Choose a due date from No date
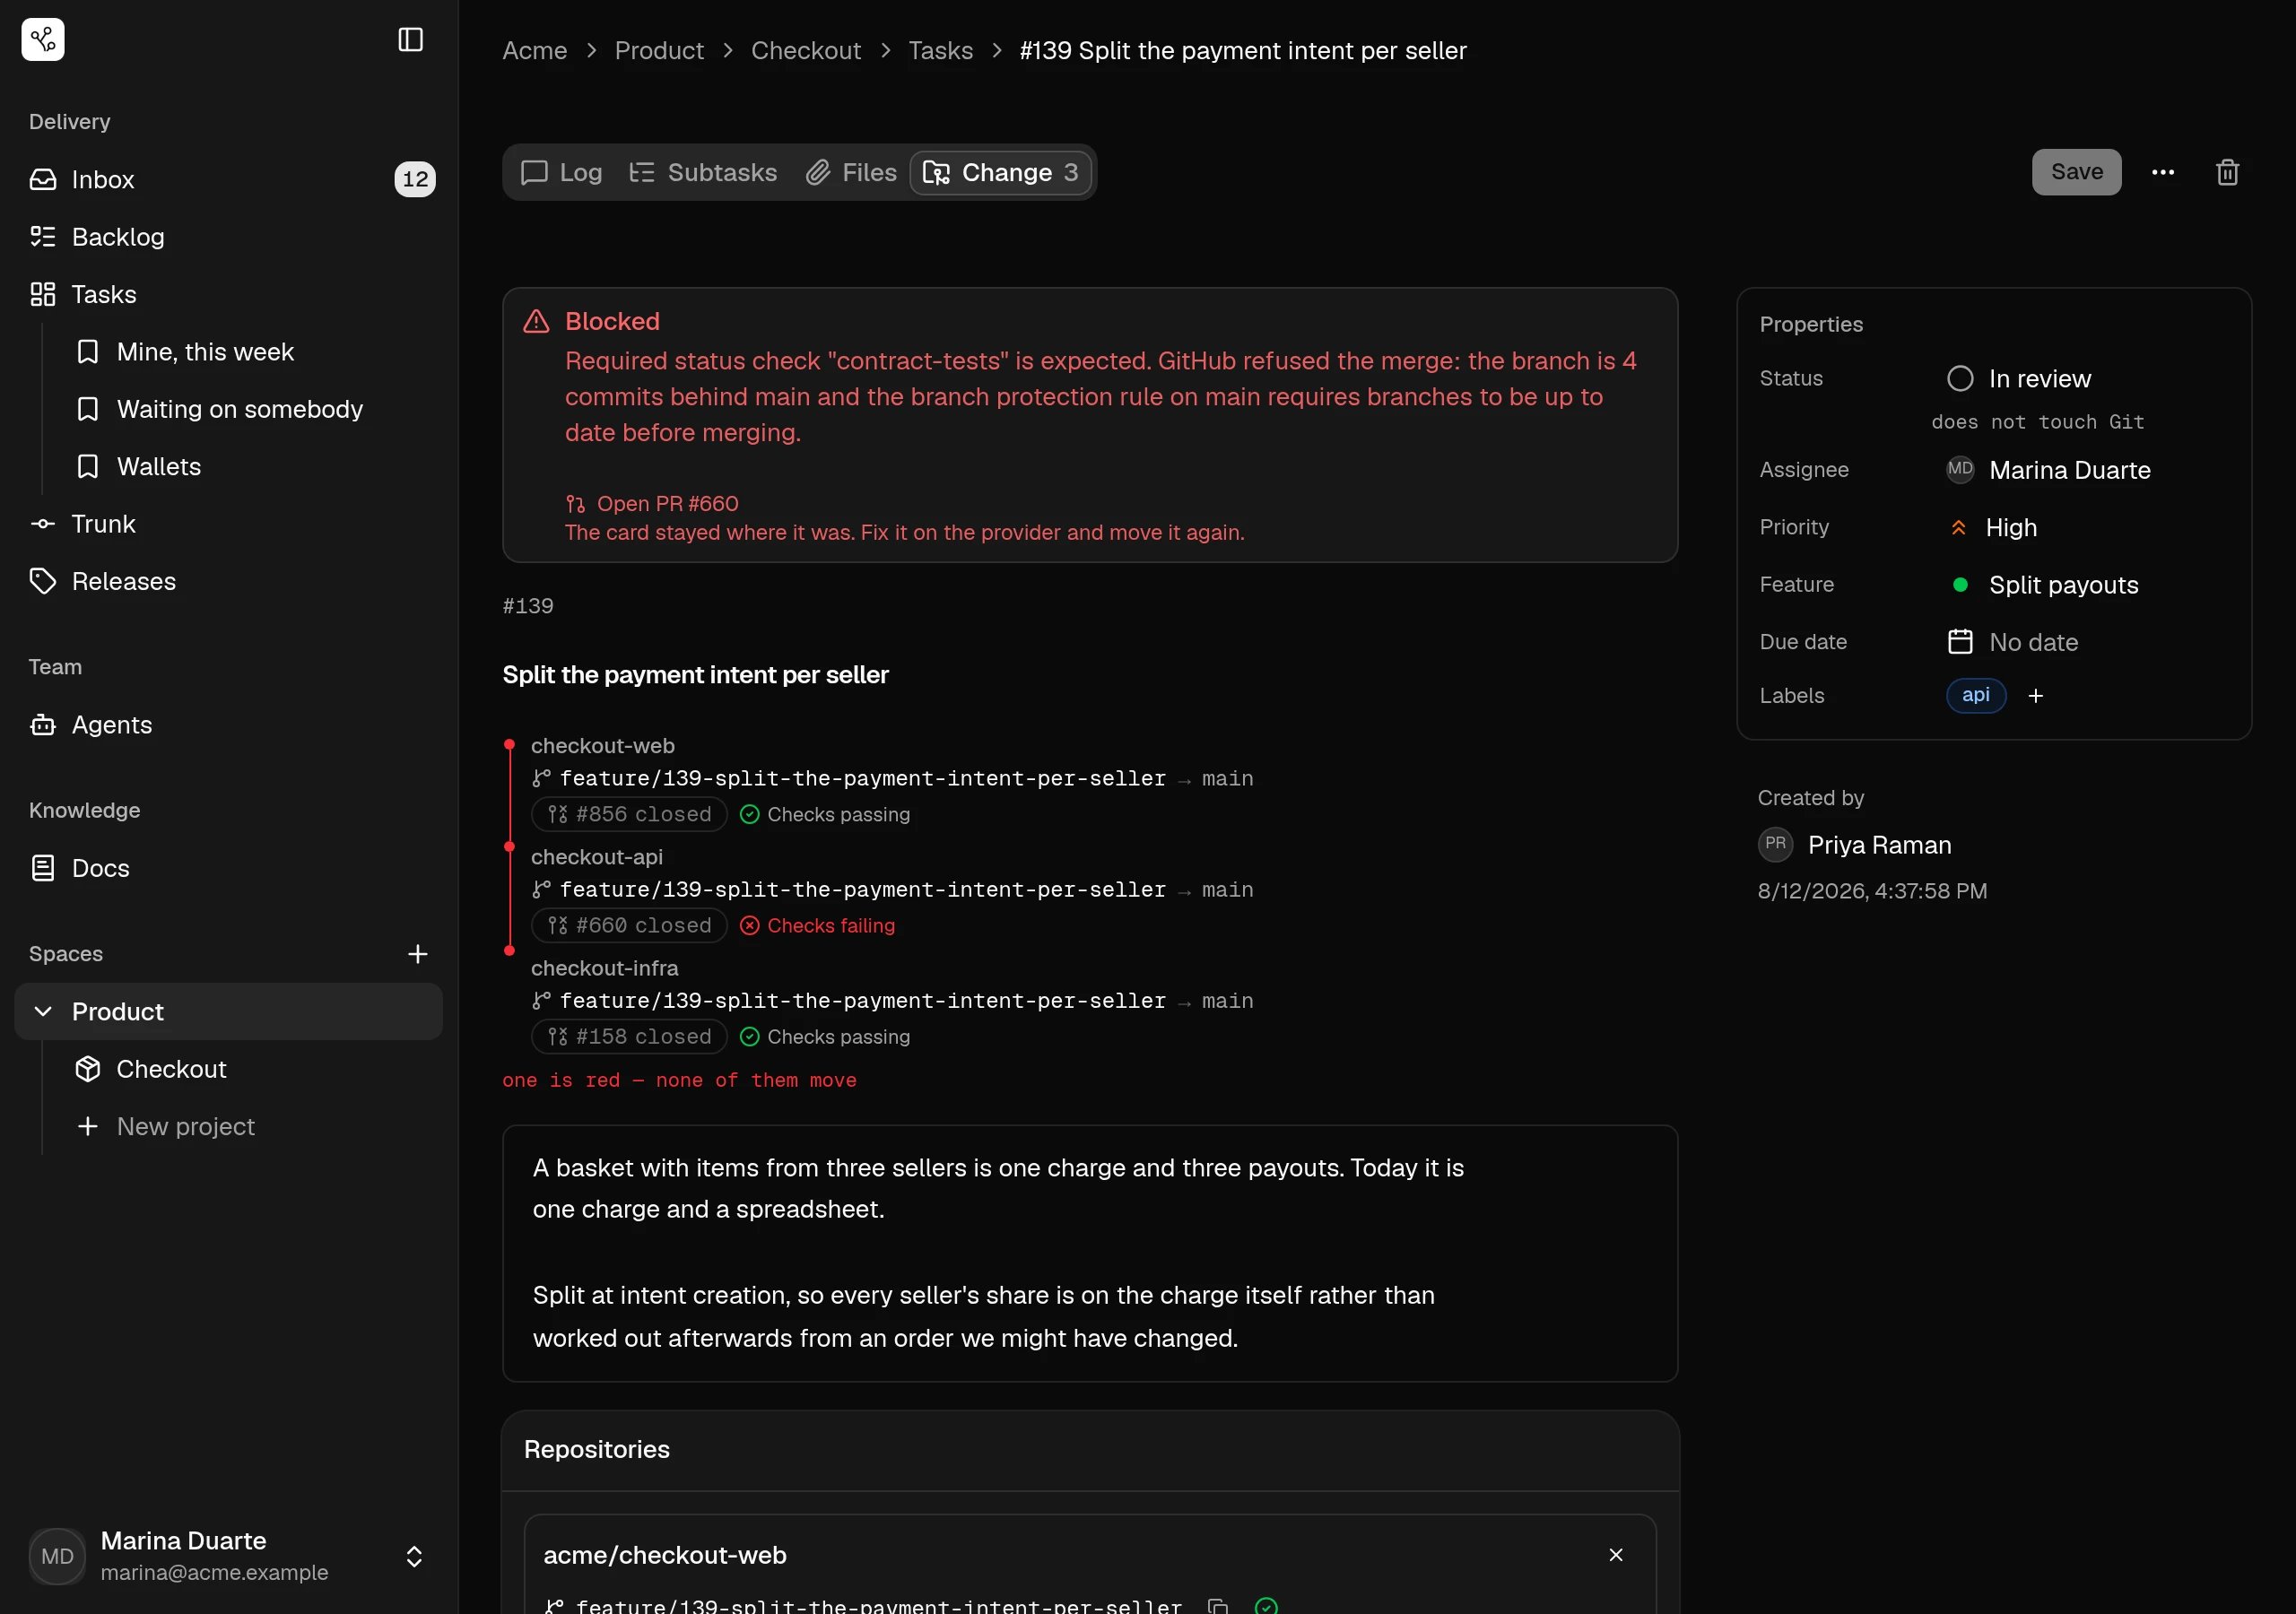The height and width of the screenshot is (1614, 2296). click(2013, 642)
